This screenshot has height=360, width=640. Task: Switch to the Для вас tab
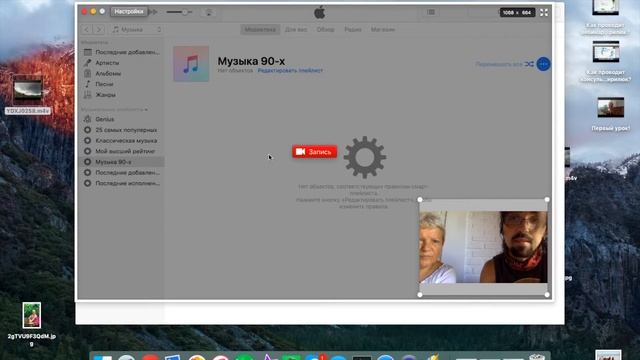pyautogui.click(x=296, y=29)
